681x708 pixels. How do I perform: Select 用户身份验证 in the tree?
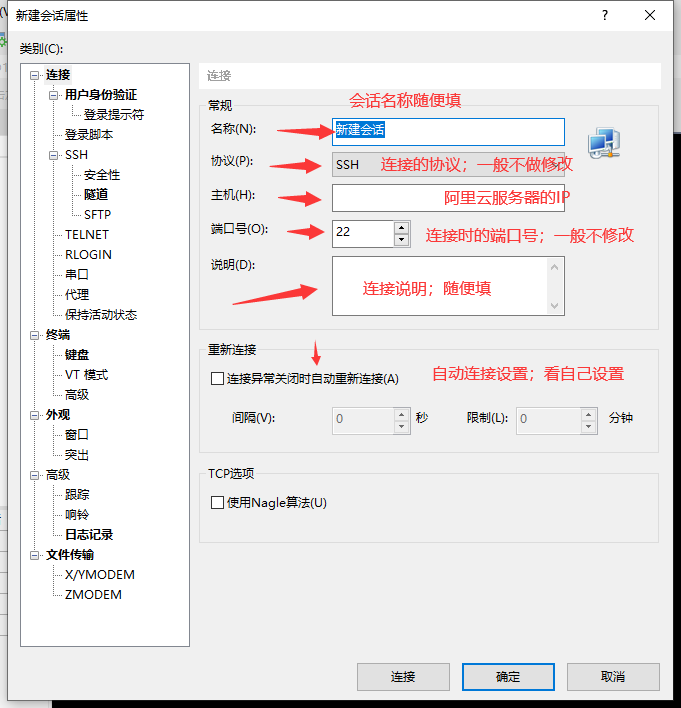coord(101,95)
